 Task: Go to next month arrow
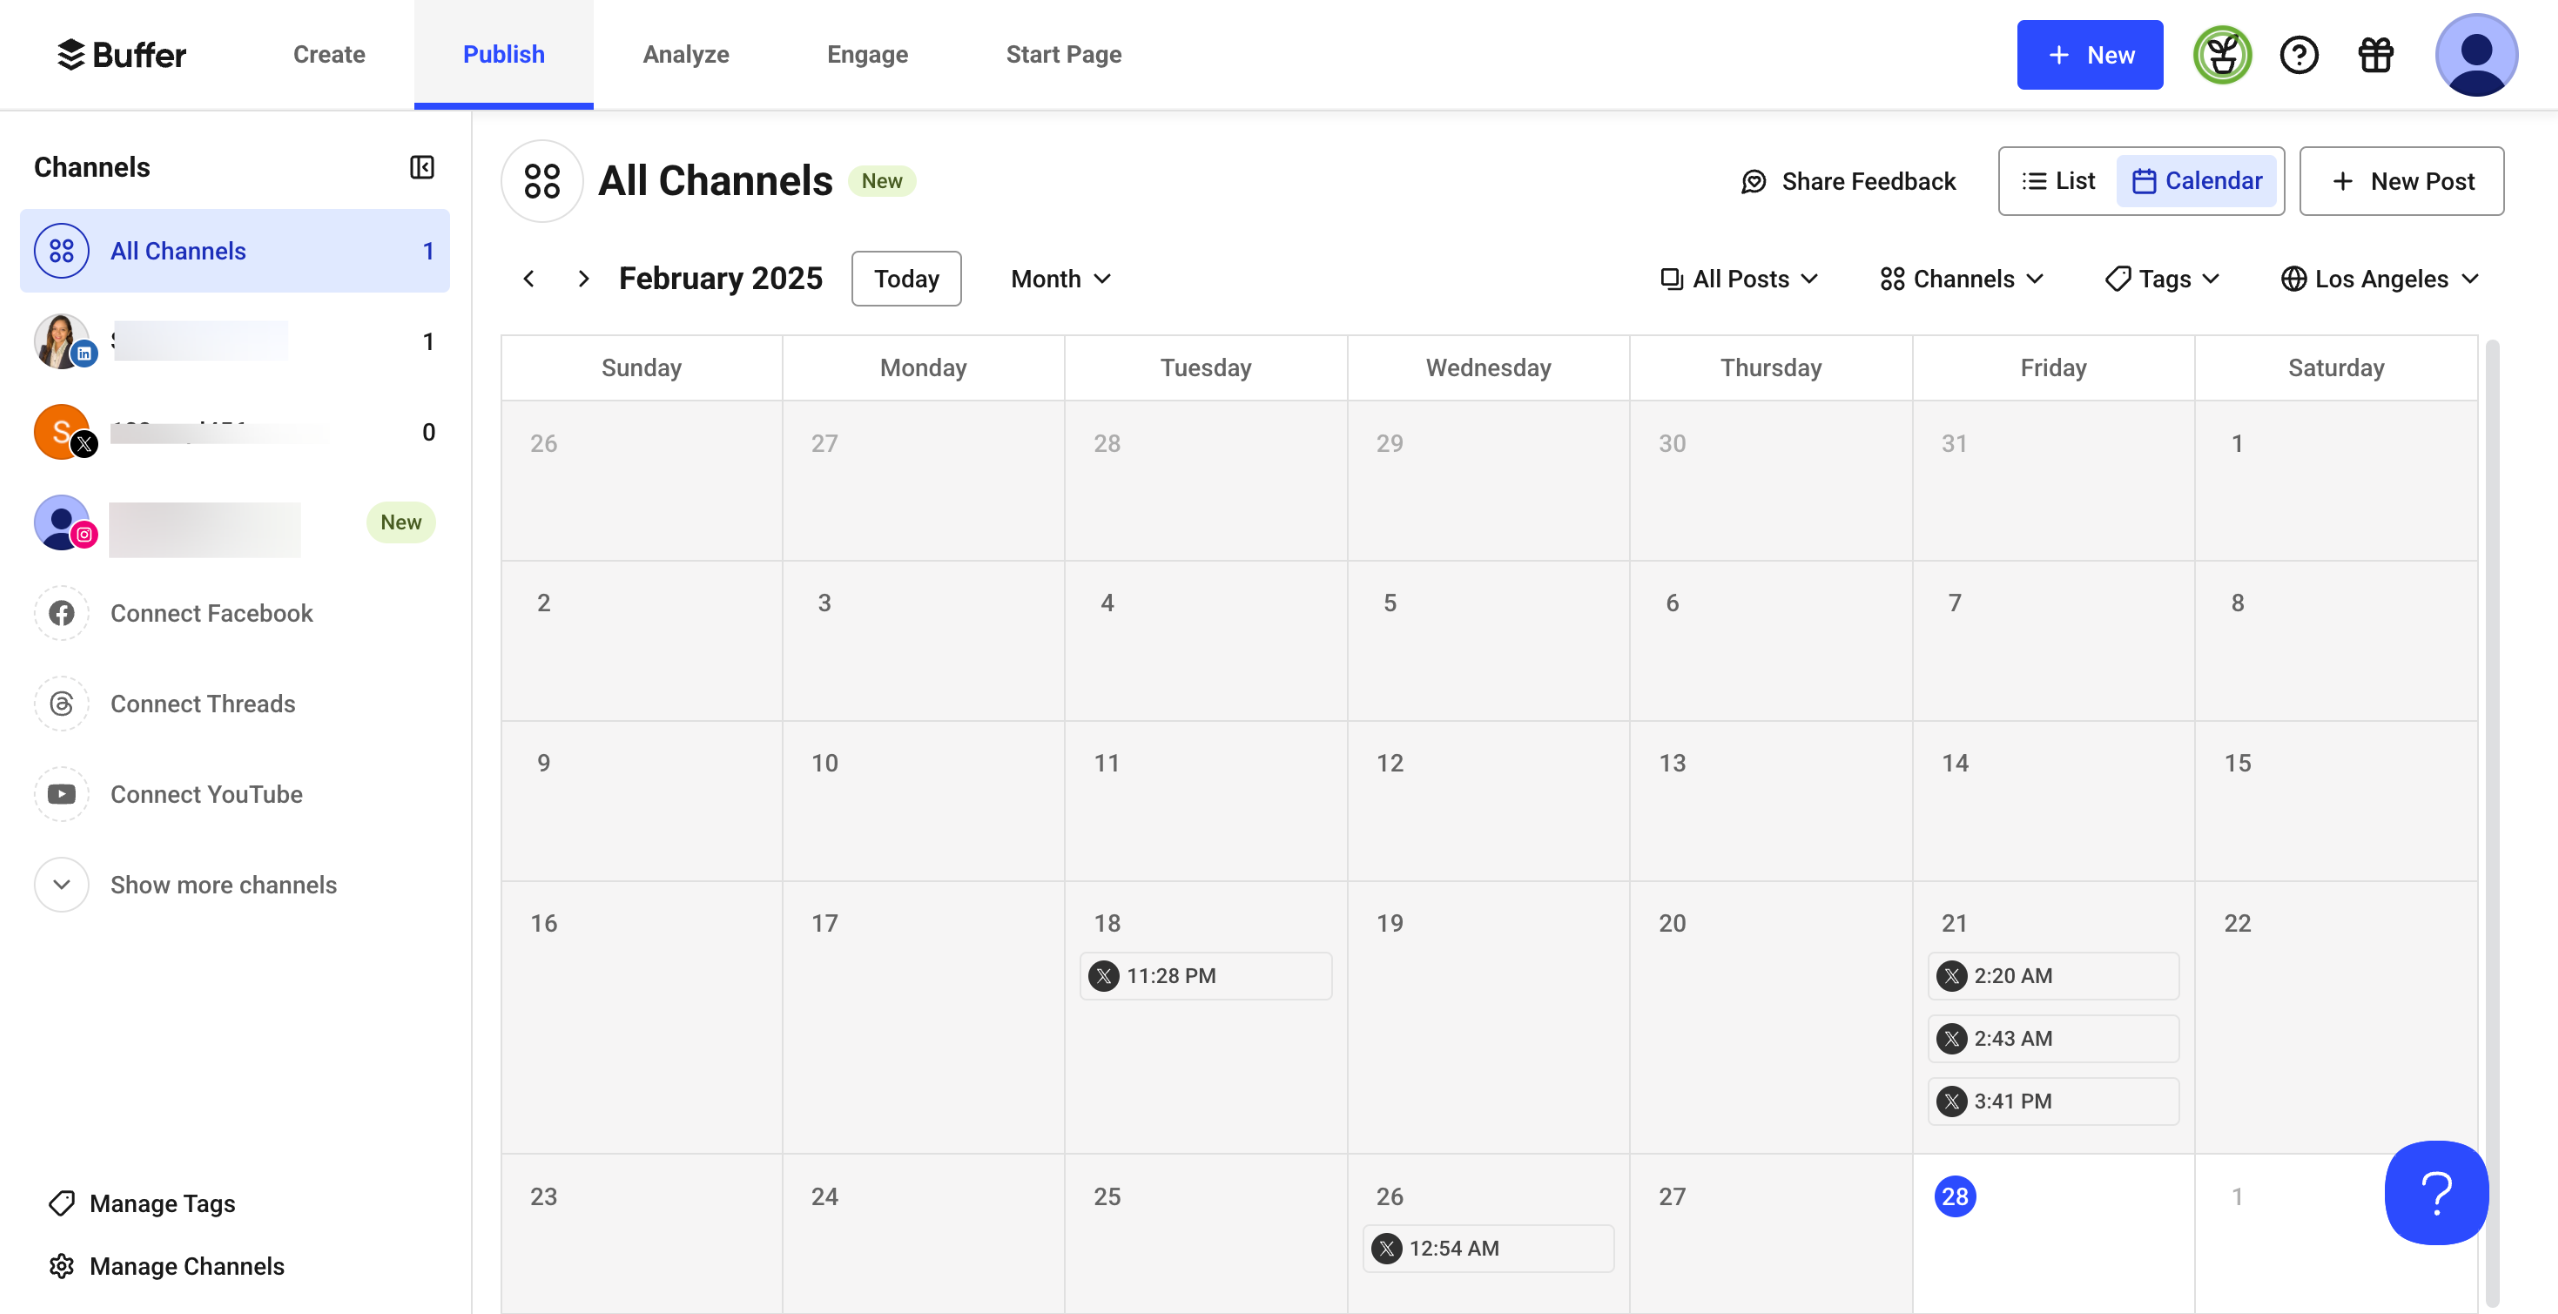tap(583, 279)
